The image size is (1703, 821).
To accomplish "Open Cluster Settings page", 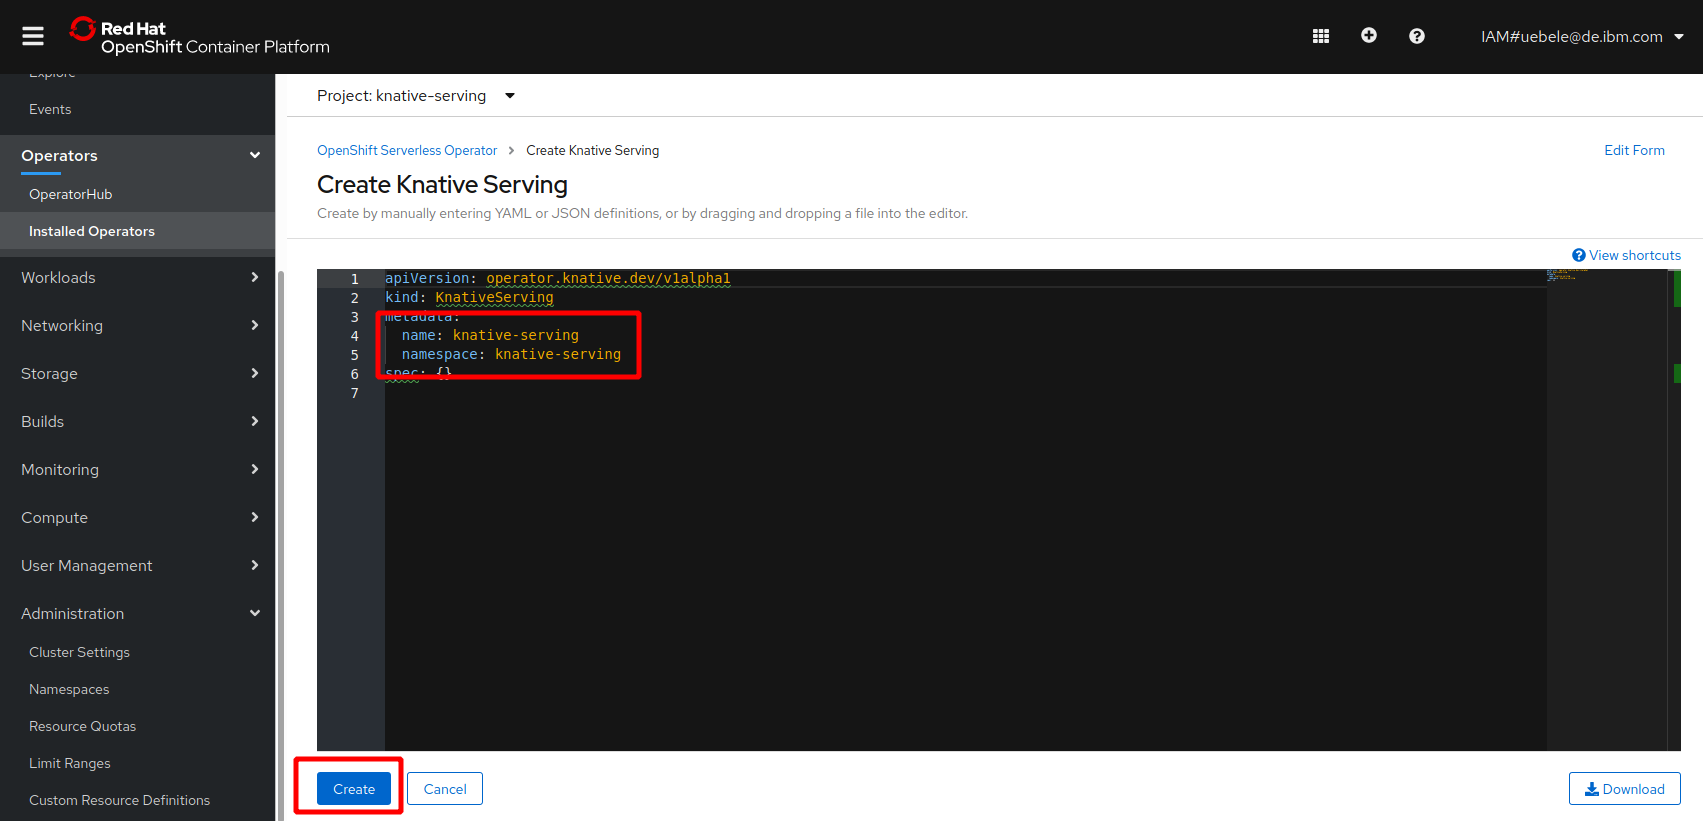I will 79,653.
